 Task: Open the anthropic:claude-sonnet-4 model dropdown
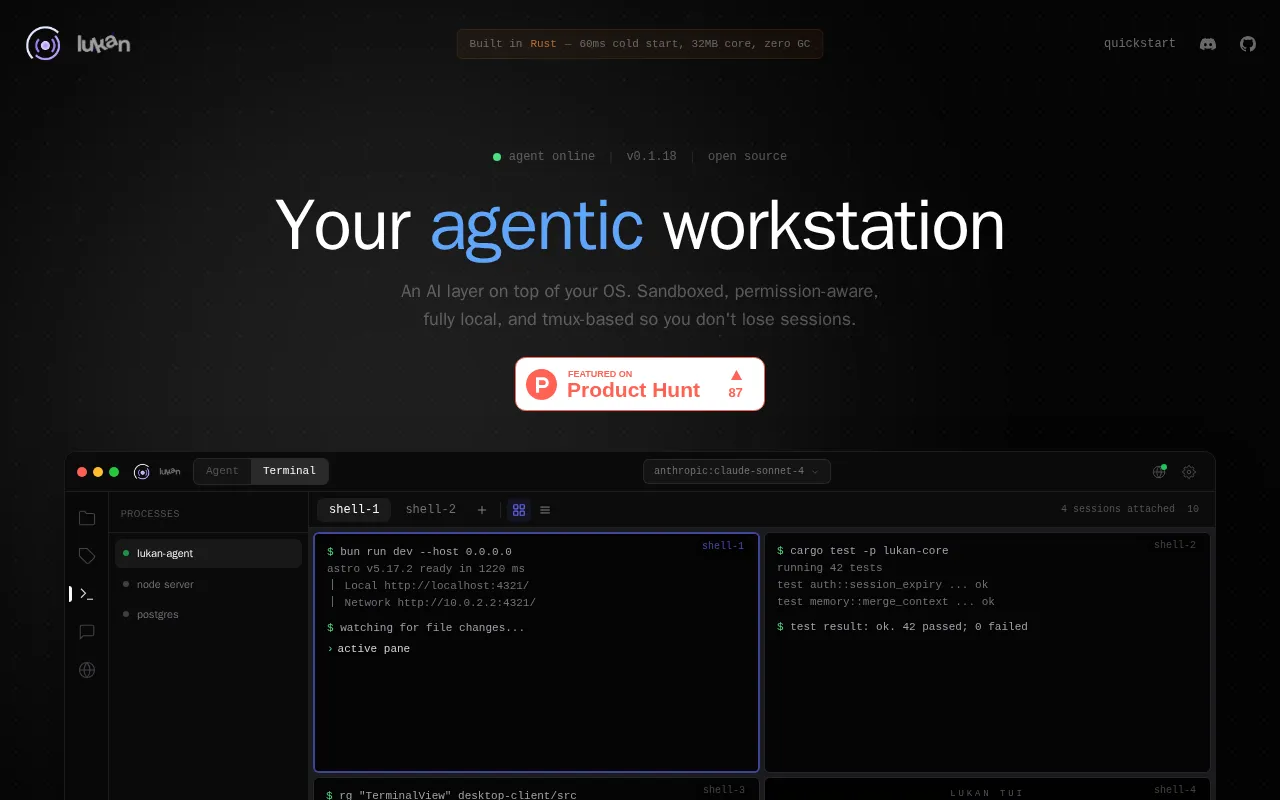pyautogui.click(x=736, y=471)
